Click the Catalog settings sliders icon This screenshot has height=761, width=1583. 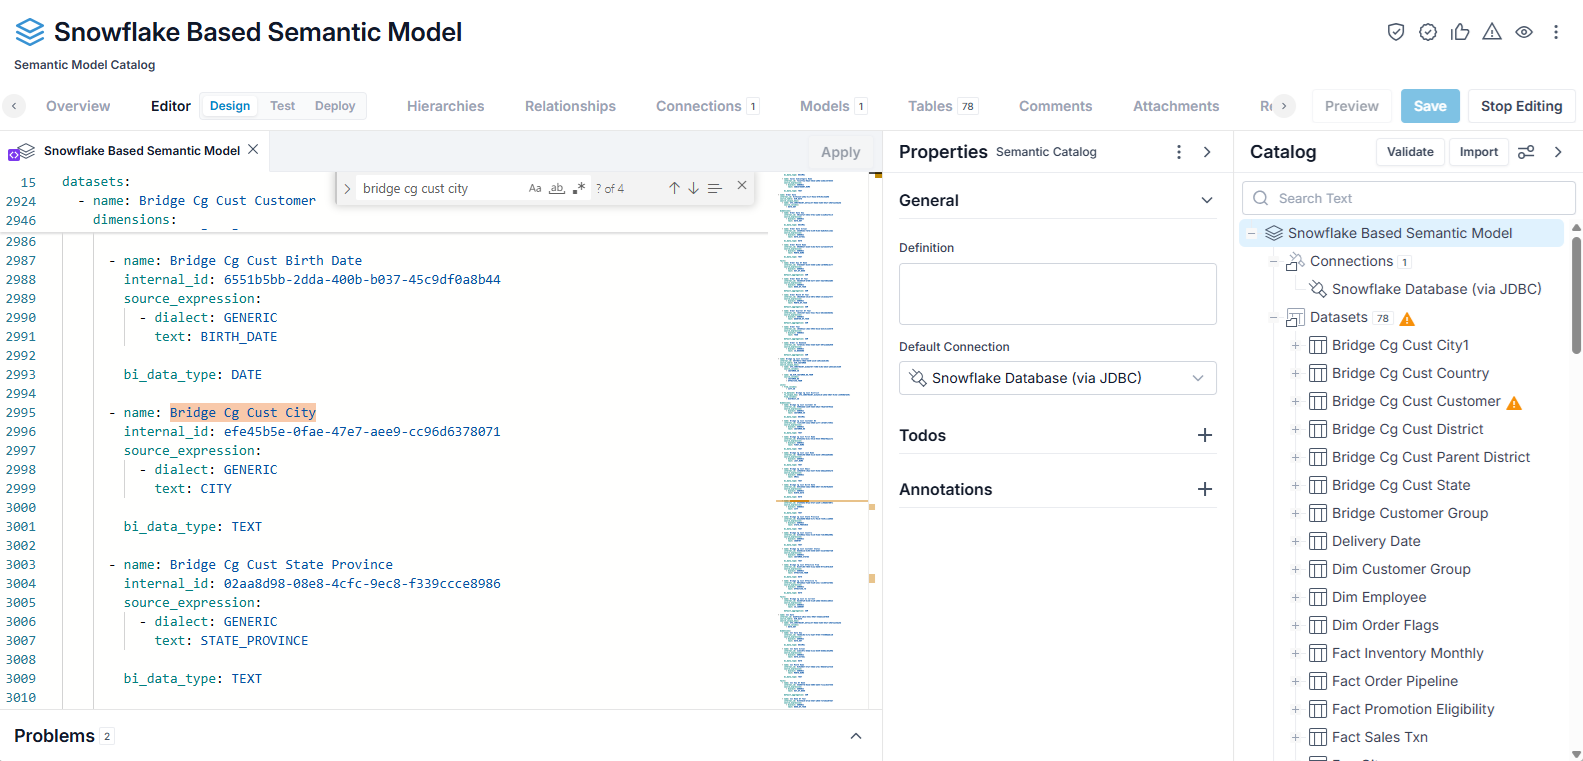point(1526,152)
